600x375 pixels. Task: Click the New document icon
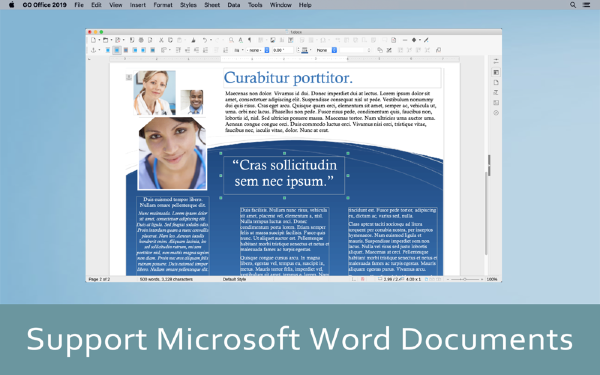[x=93, y=40]
